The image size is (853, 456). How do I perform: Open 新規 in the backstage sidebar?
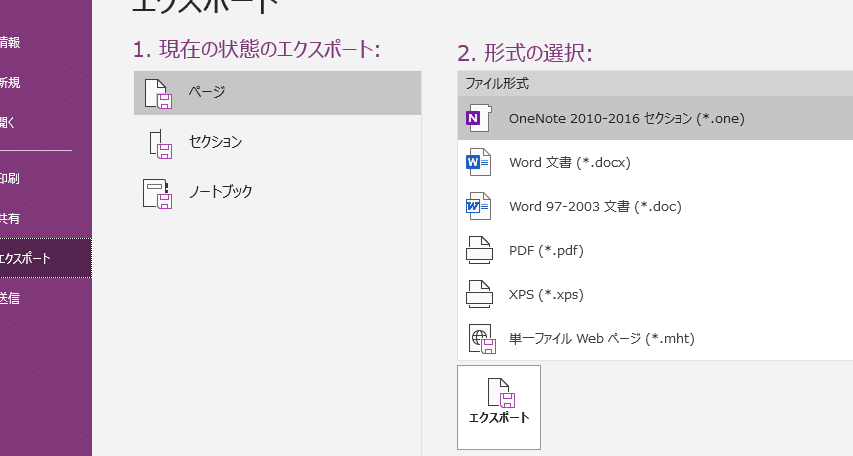click(10, 83)
